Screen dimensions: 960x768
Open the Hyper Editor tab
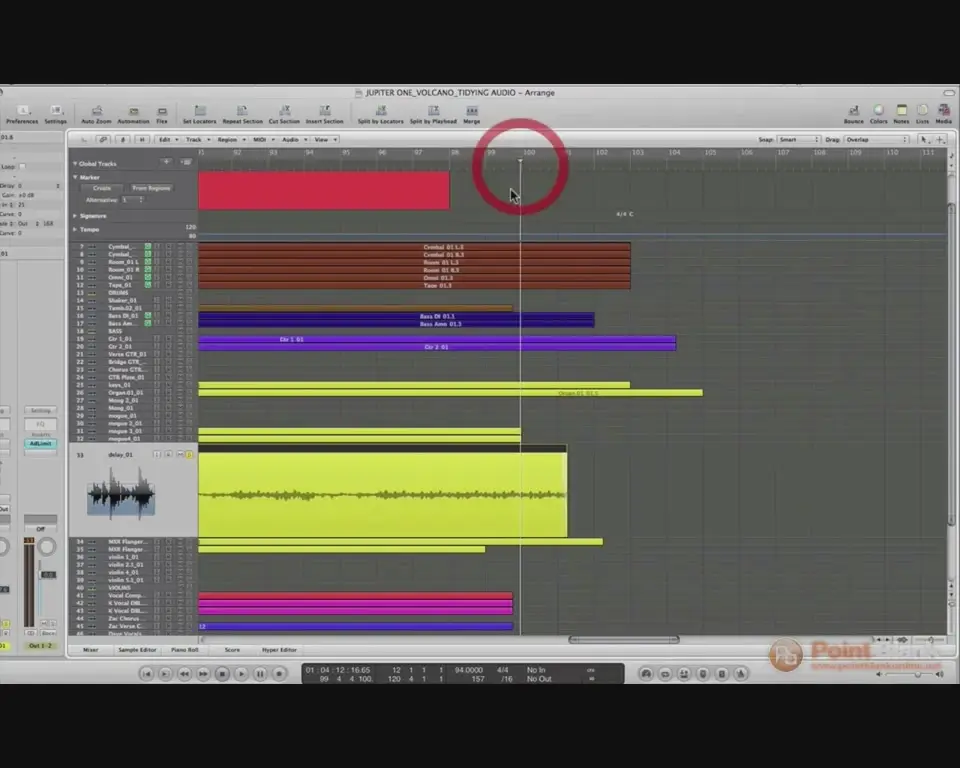tap(279, 650)
